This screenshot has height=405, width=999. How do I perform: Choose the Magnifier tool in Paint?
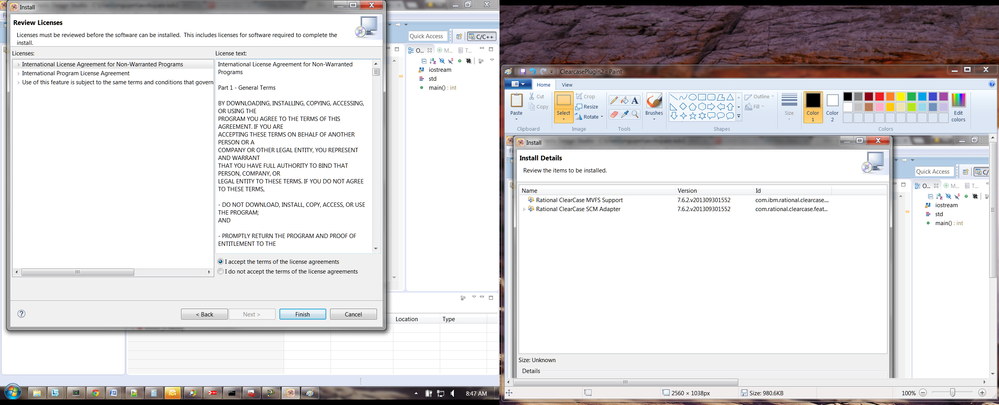635,114
